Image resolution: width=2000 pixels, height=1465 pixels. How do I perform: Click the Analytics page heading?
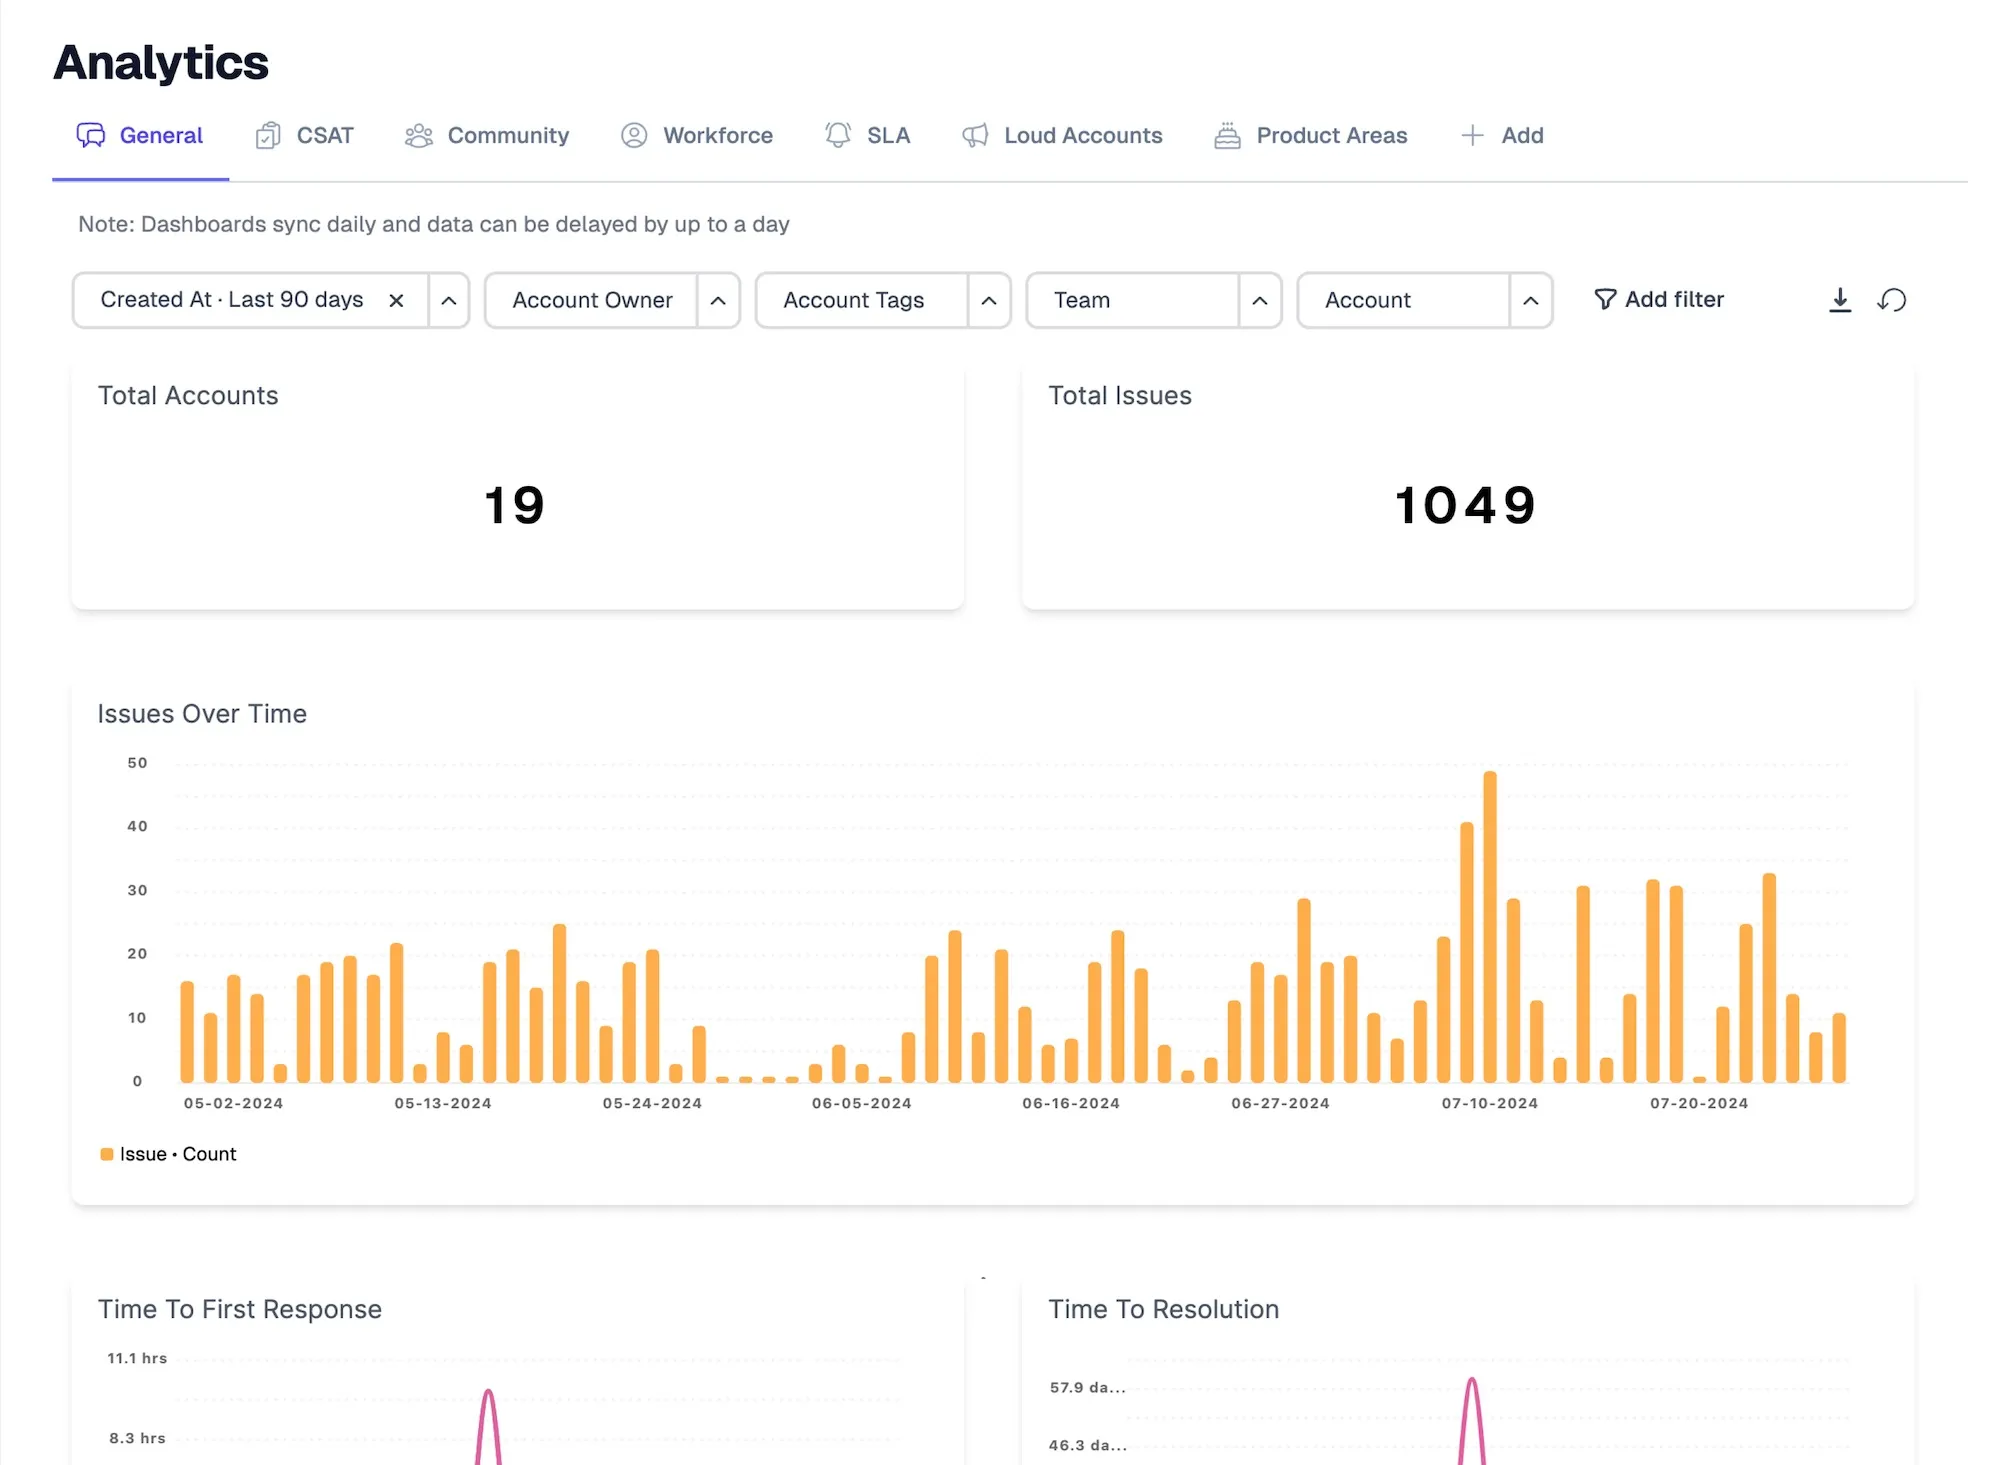tap(161, 62)
